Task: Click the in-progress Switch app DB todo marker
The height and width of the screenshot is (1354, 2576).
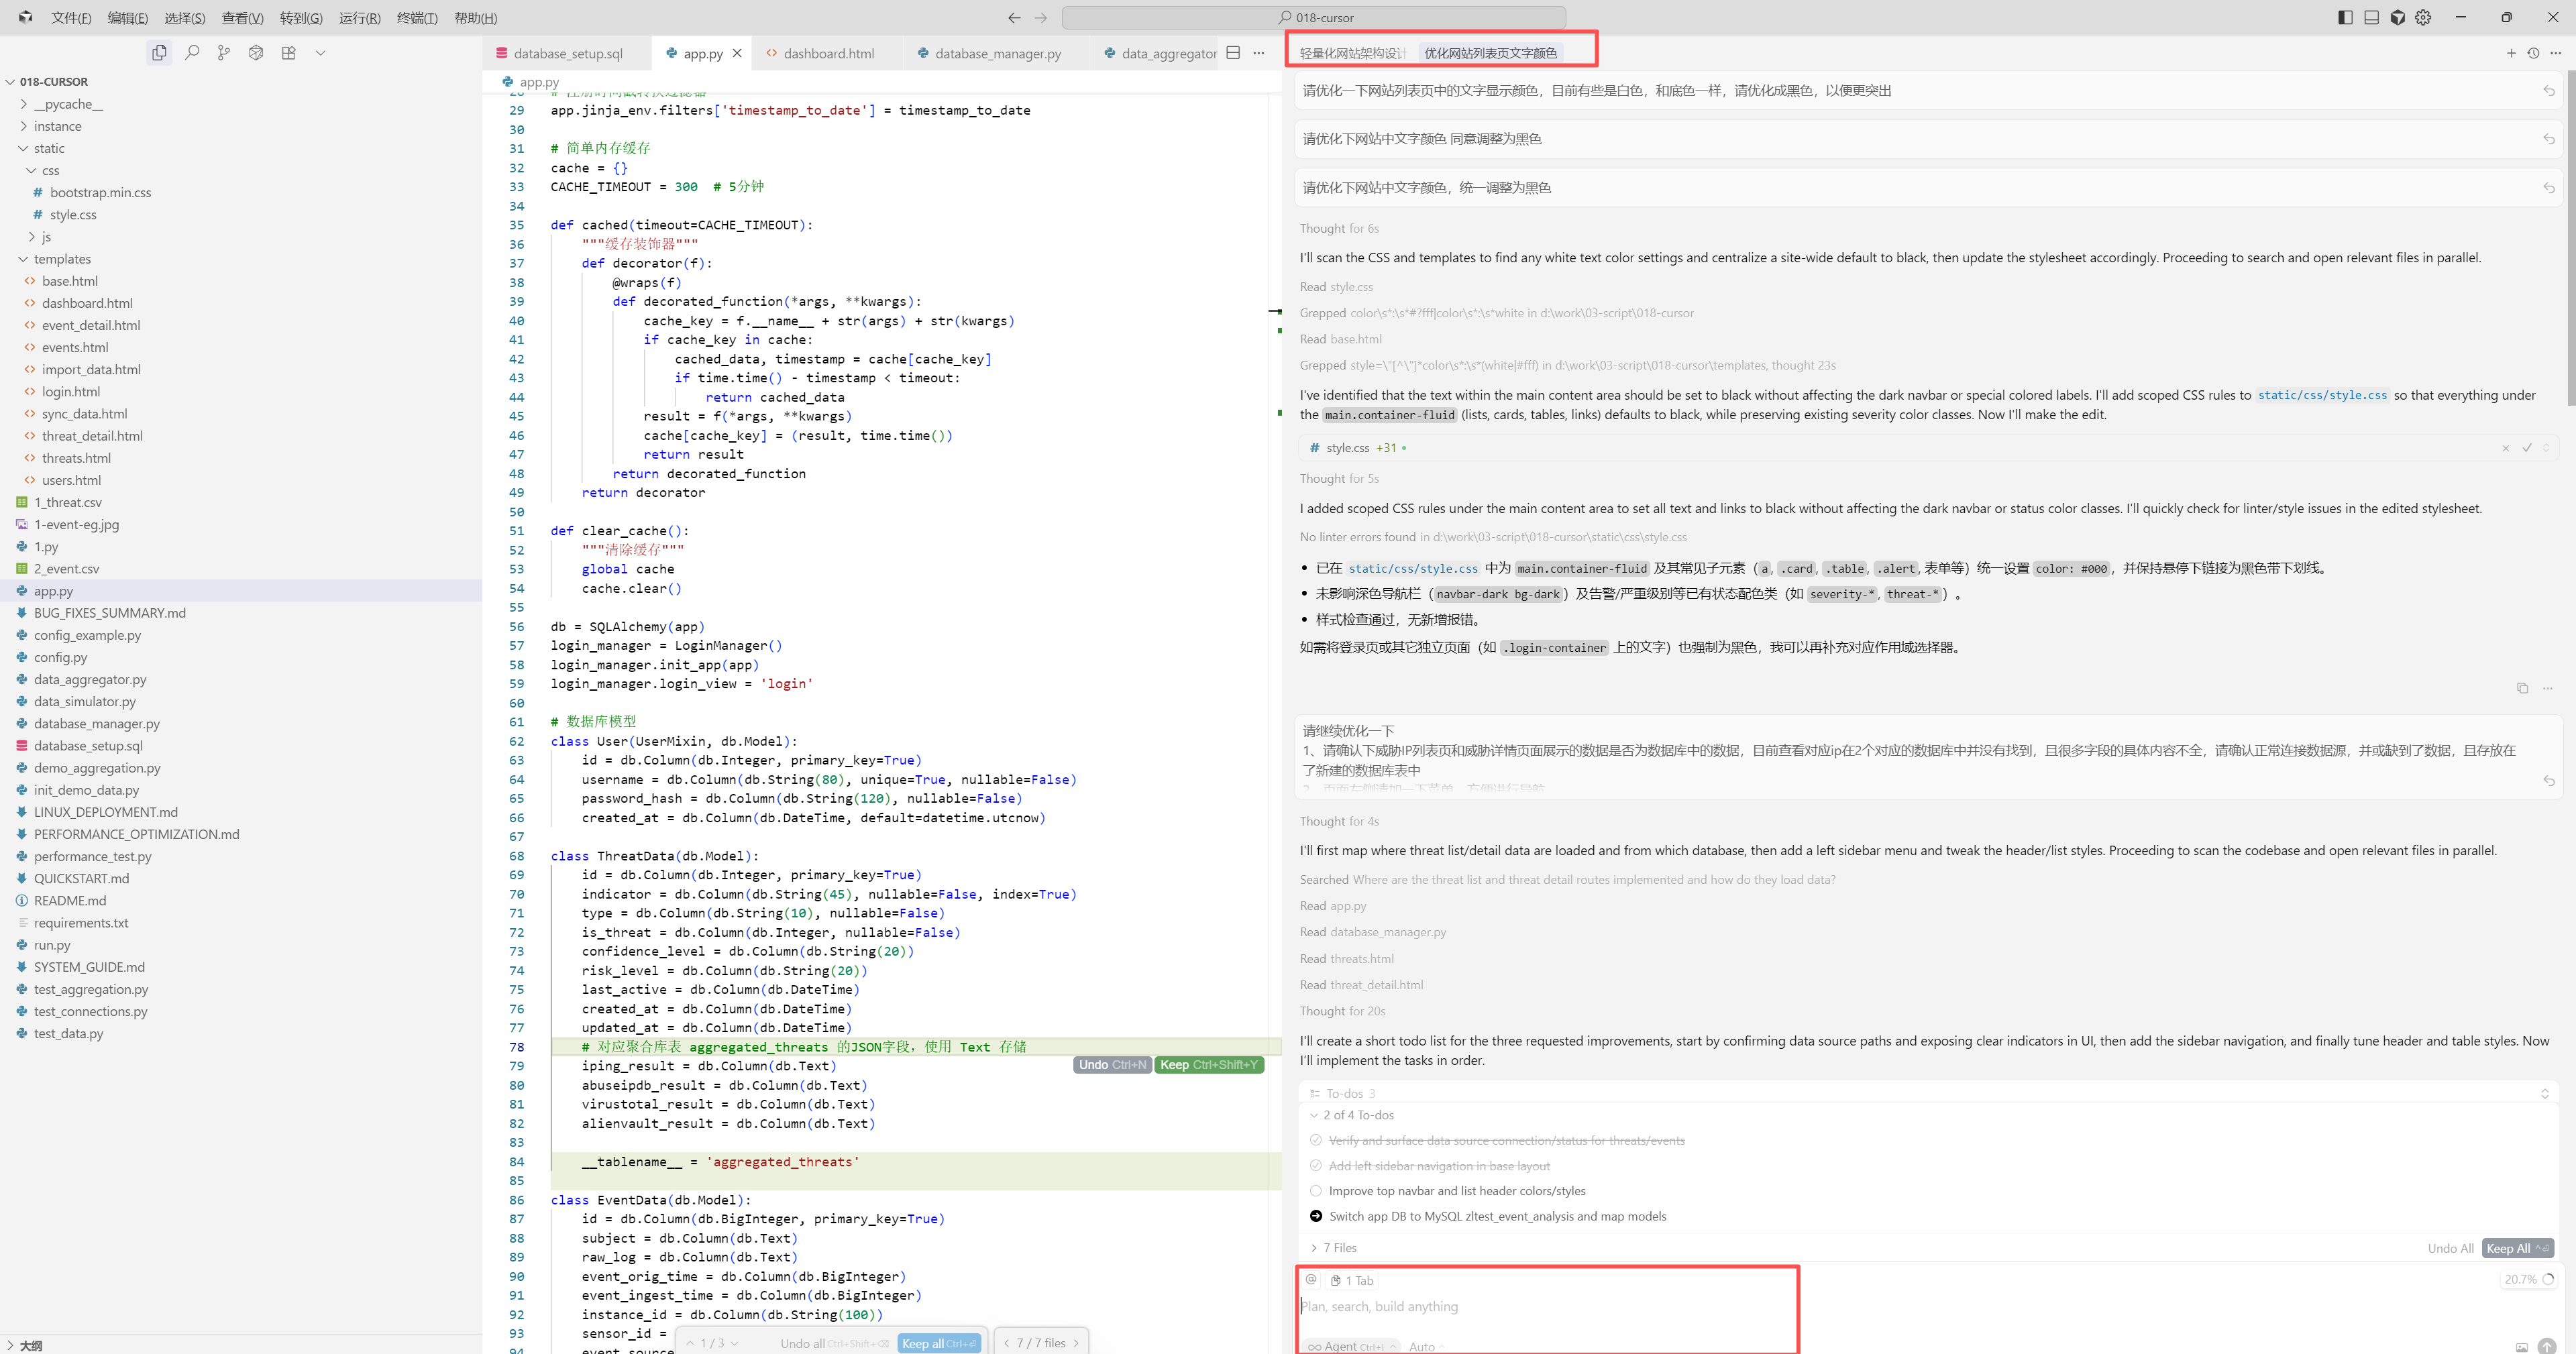Action: click(1316, 1217)
